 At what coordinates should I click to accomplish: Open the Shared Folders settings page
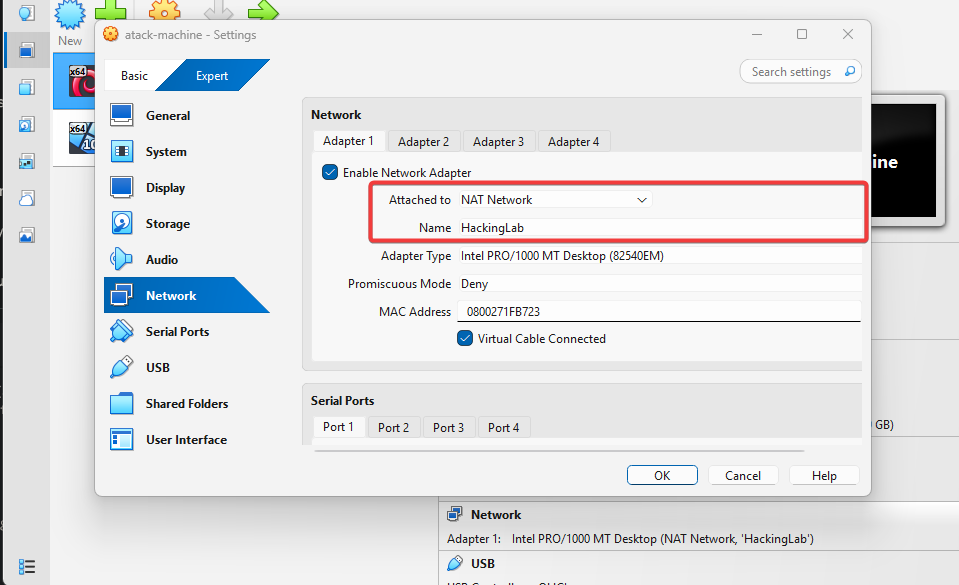(187, 404)
